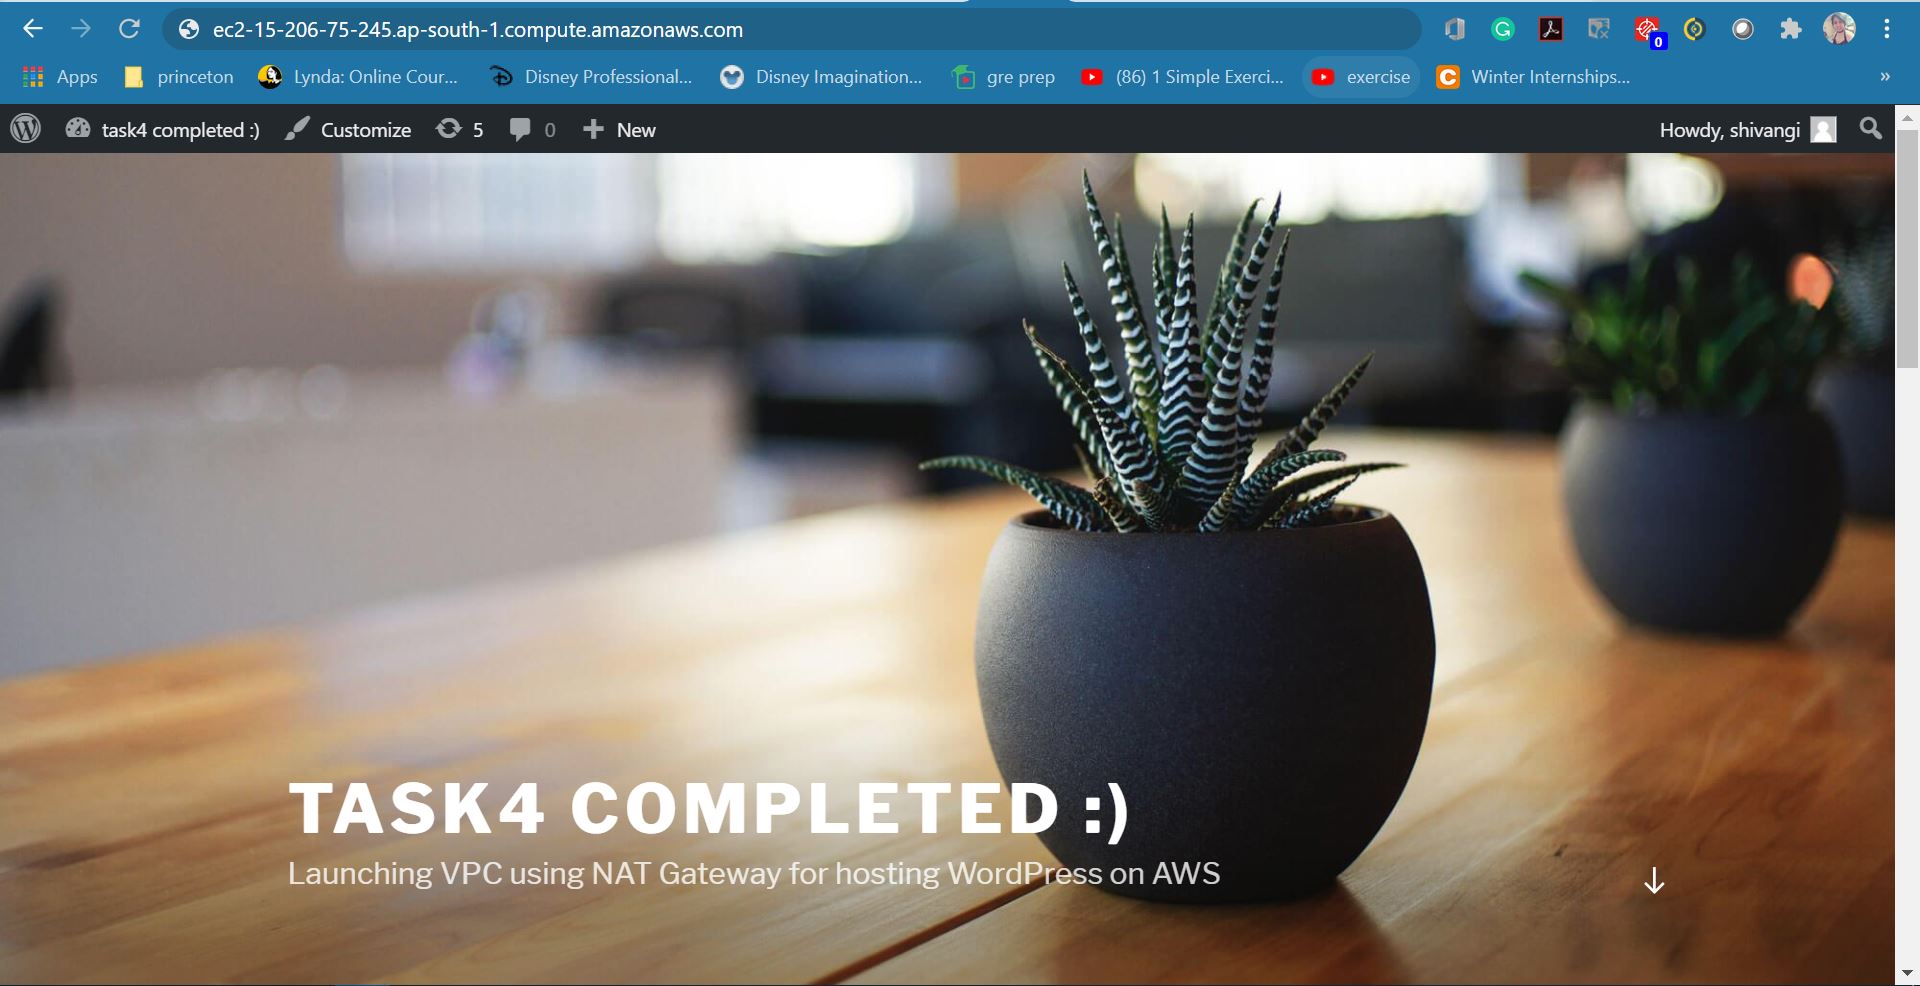
Task: Click Customize in the admin bar
Action: click(348, 130)
